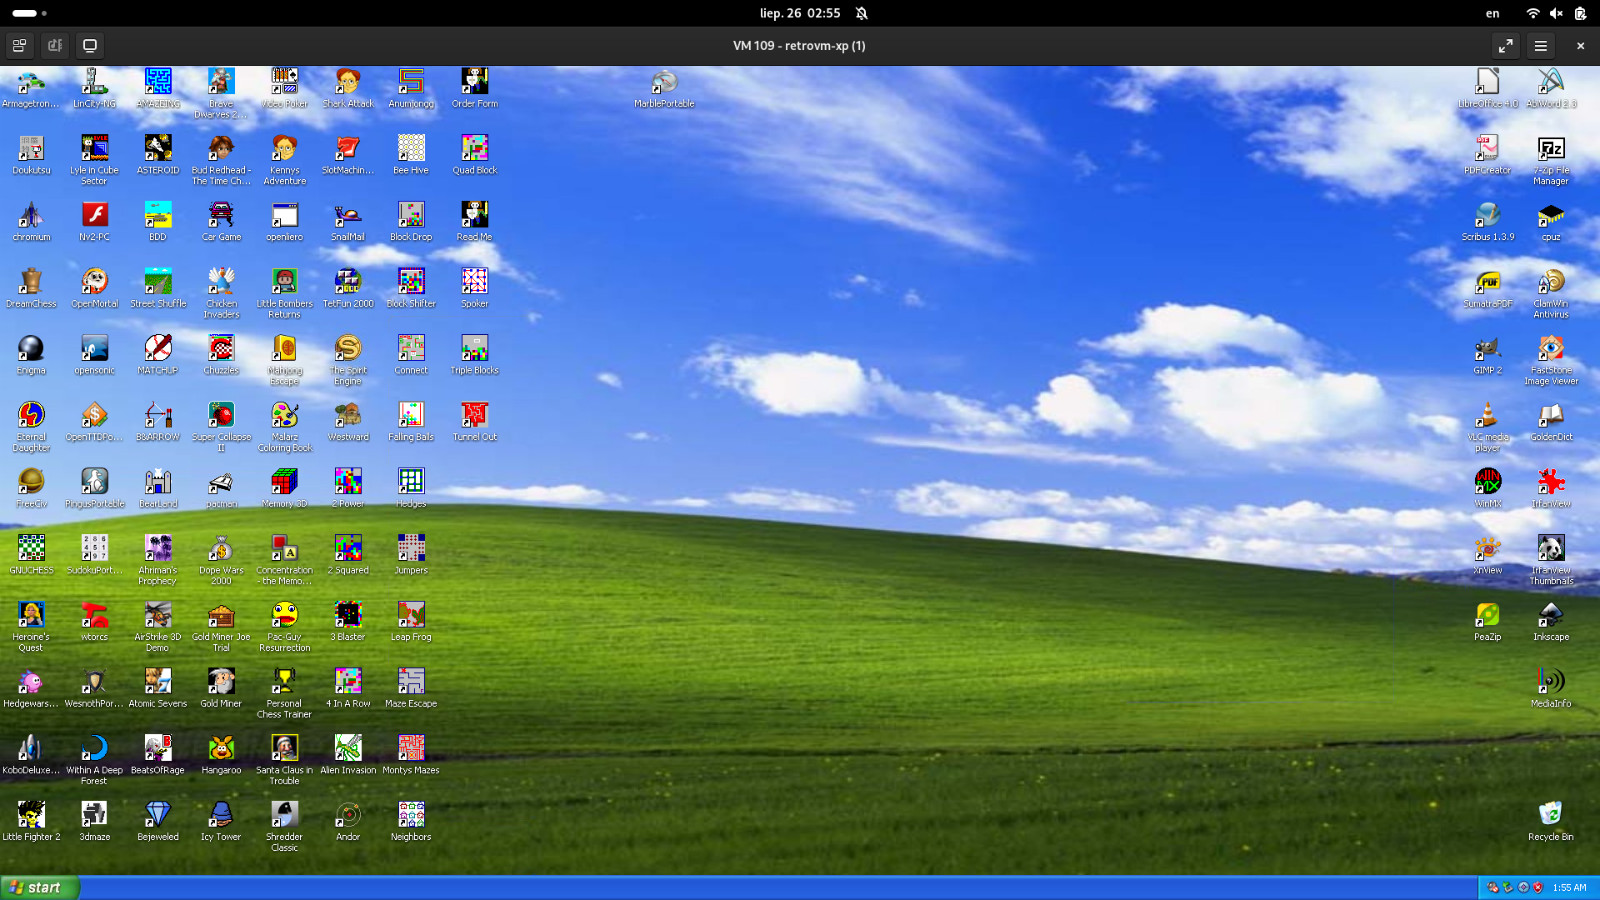Select the Enigma ball icon

31,348
